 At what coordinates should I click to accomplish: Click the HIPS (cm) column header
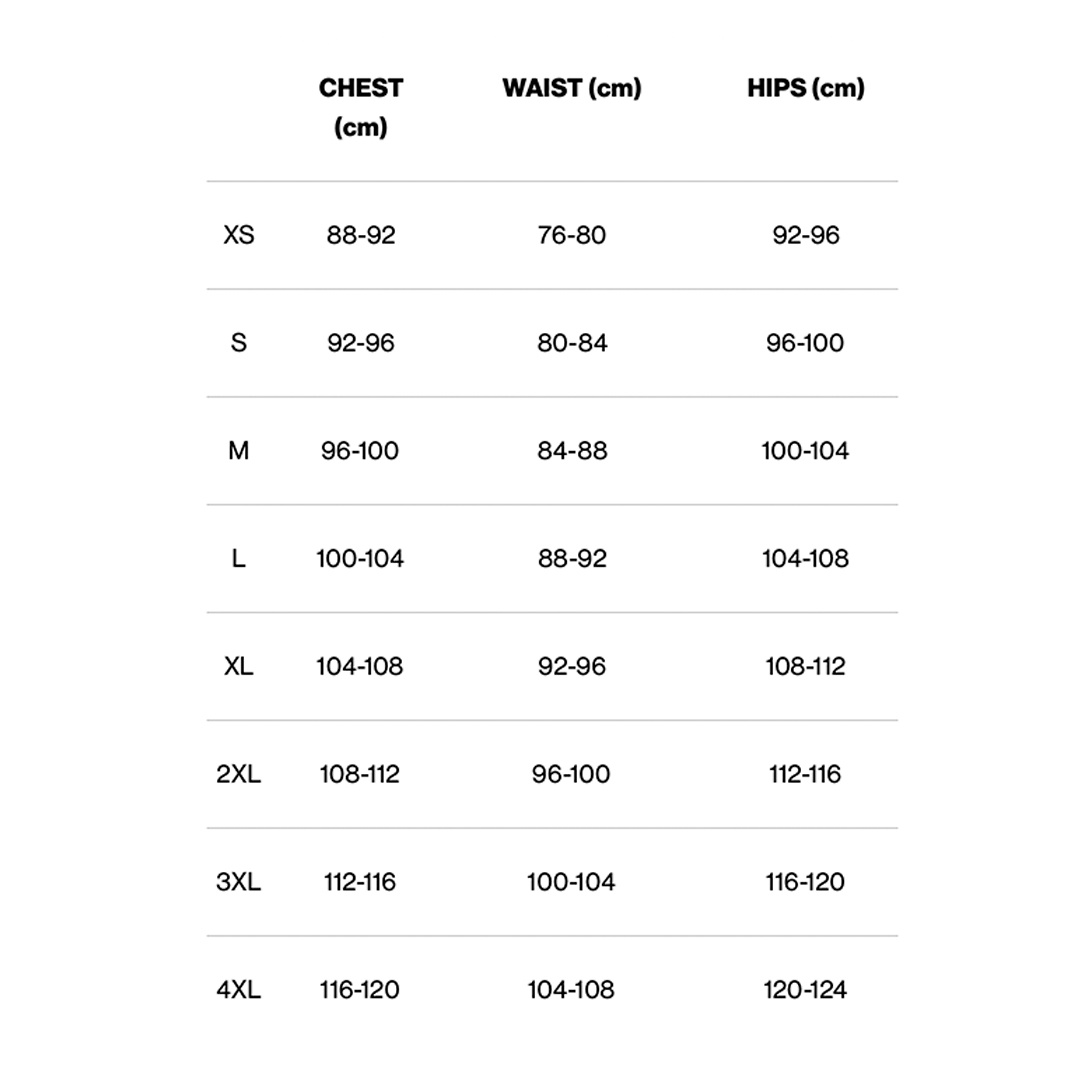(805, 88)
